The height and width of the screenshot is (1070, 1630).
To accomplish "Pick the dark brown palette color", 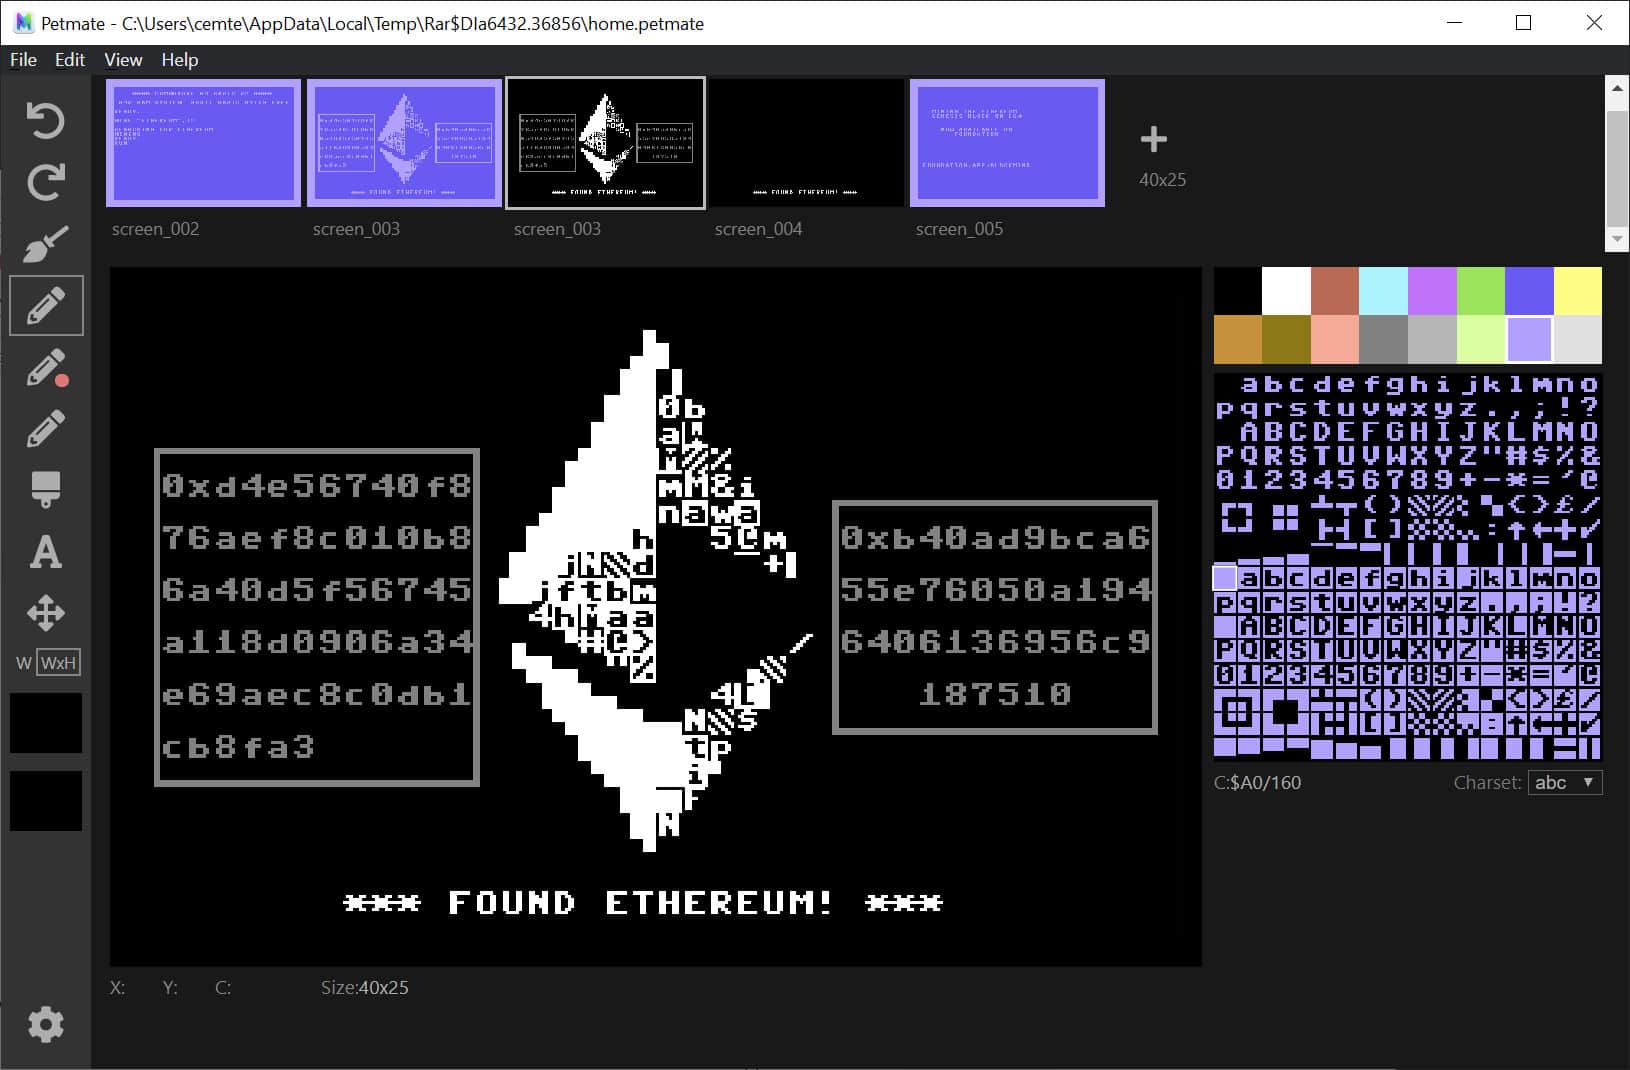I will [x=1286, y=339].
